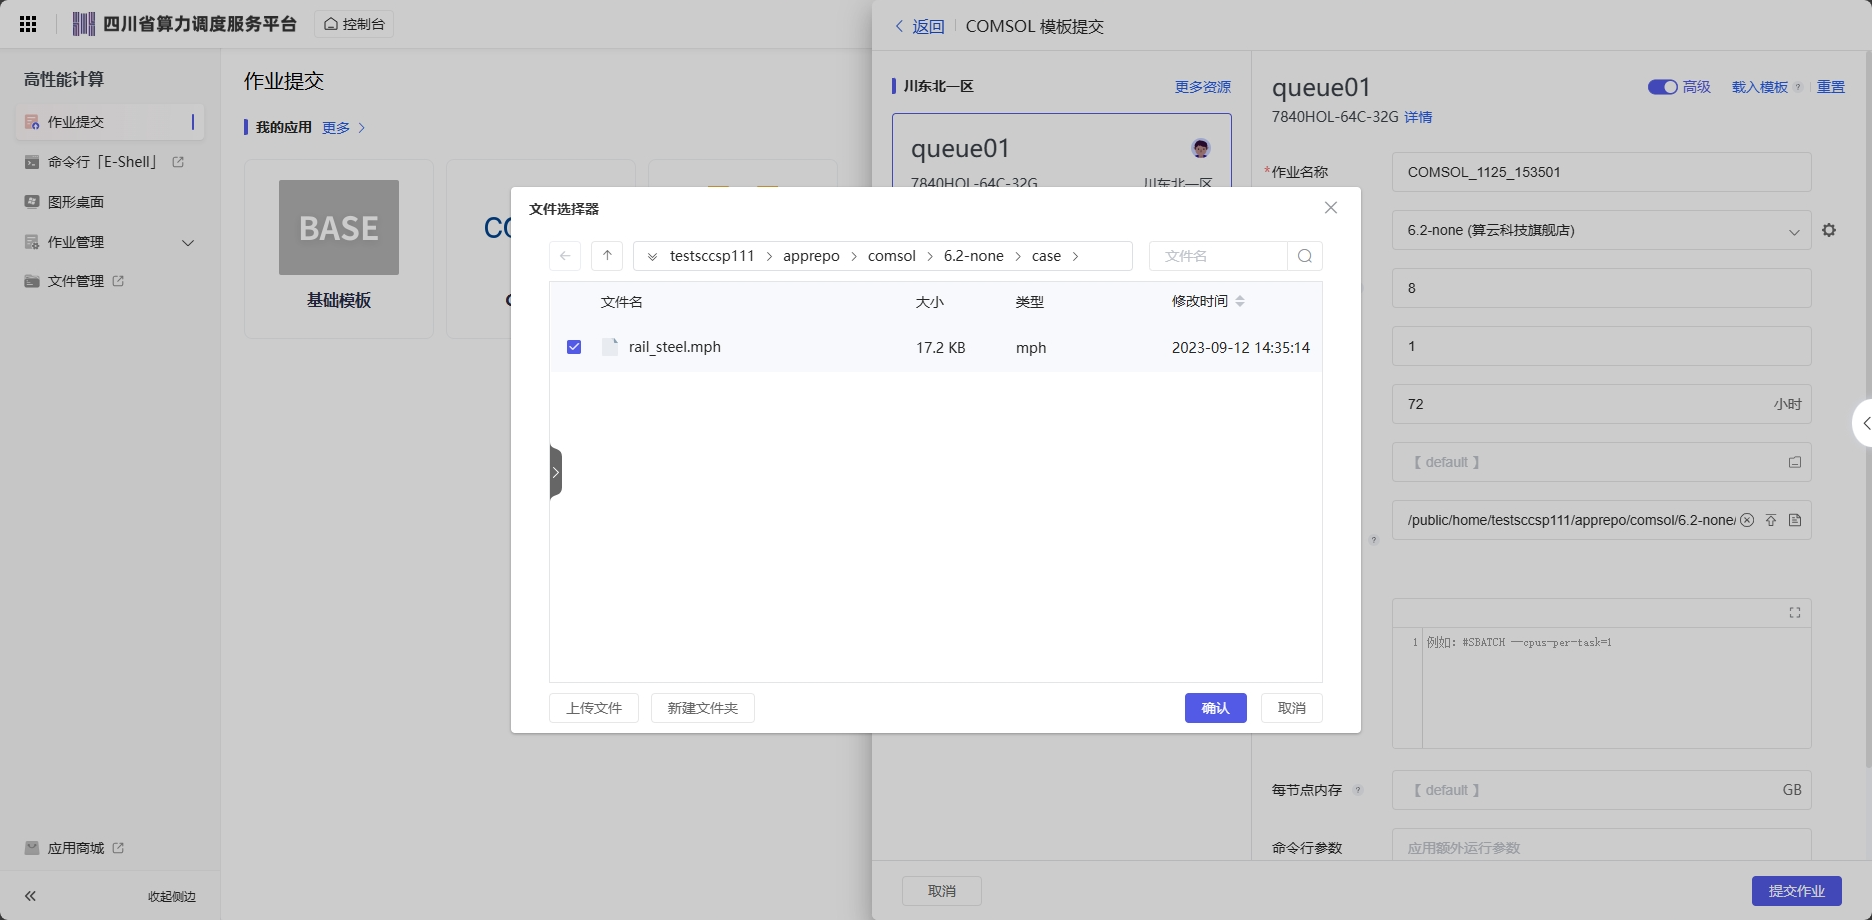Screen dimensions: 1872x920
Task: Open the 6.2-none version dropdown
Action: pyautogui.click(x=1601, y=230)
